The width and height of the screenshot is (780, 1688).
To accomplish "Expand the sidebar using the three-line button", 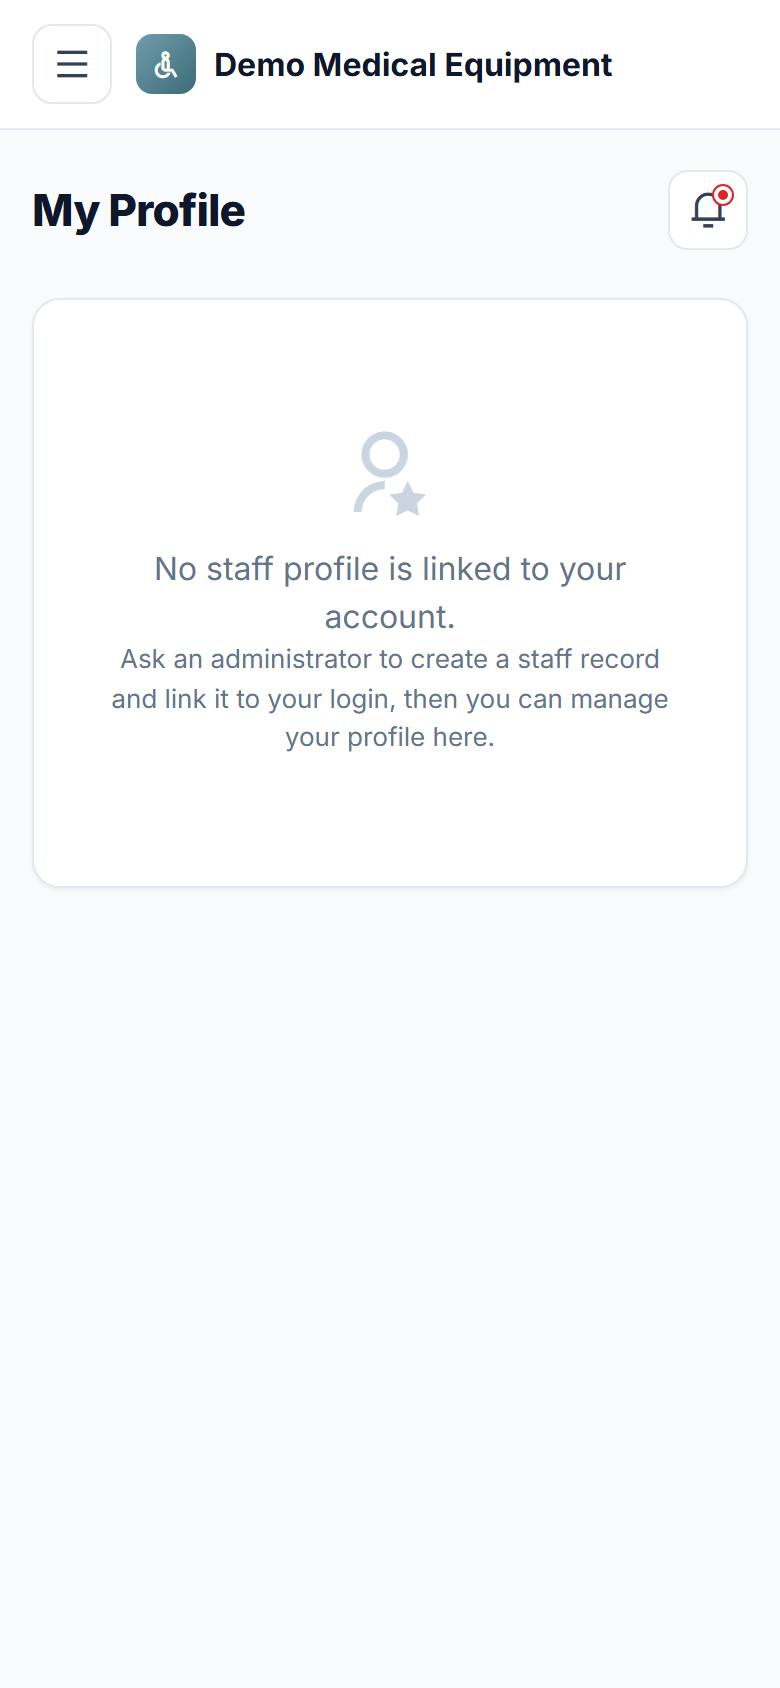I will [x=72, y=64].
